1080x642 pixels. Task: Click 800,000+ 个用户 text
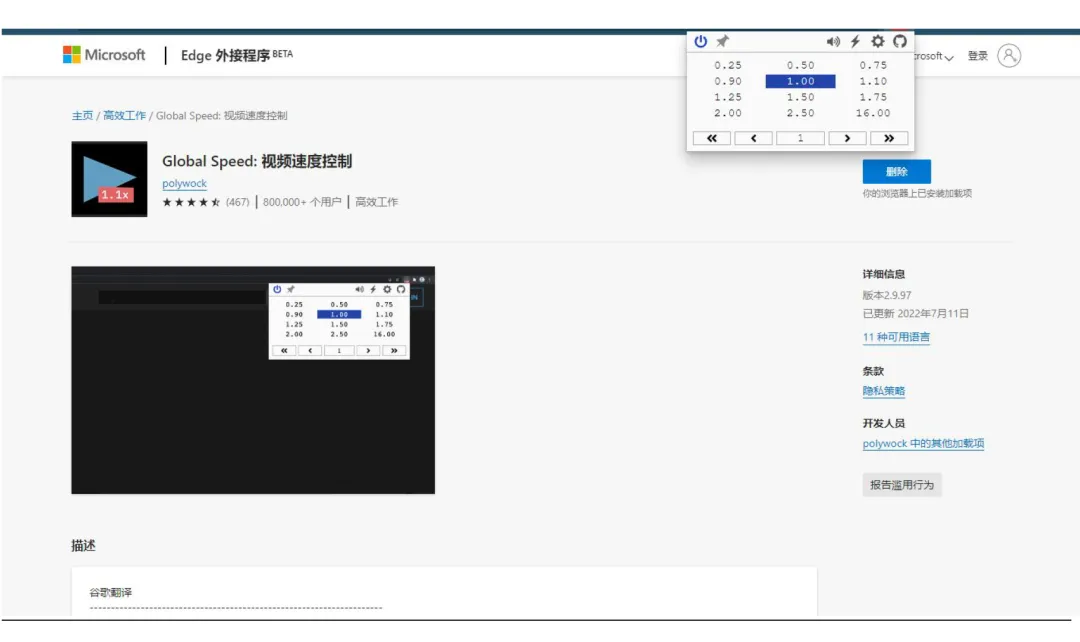tap(302, 202)
